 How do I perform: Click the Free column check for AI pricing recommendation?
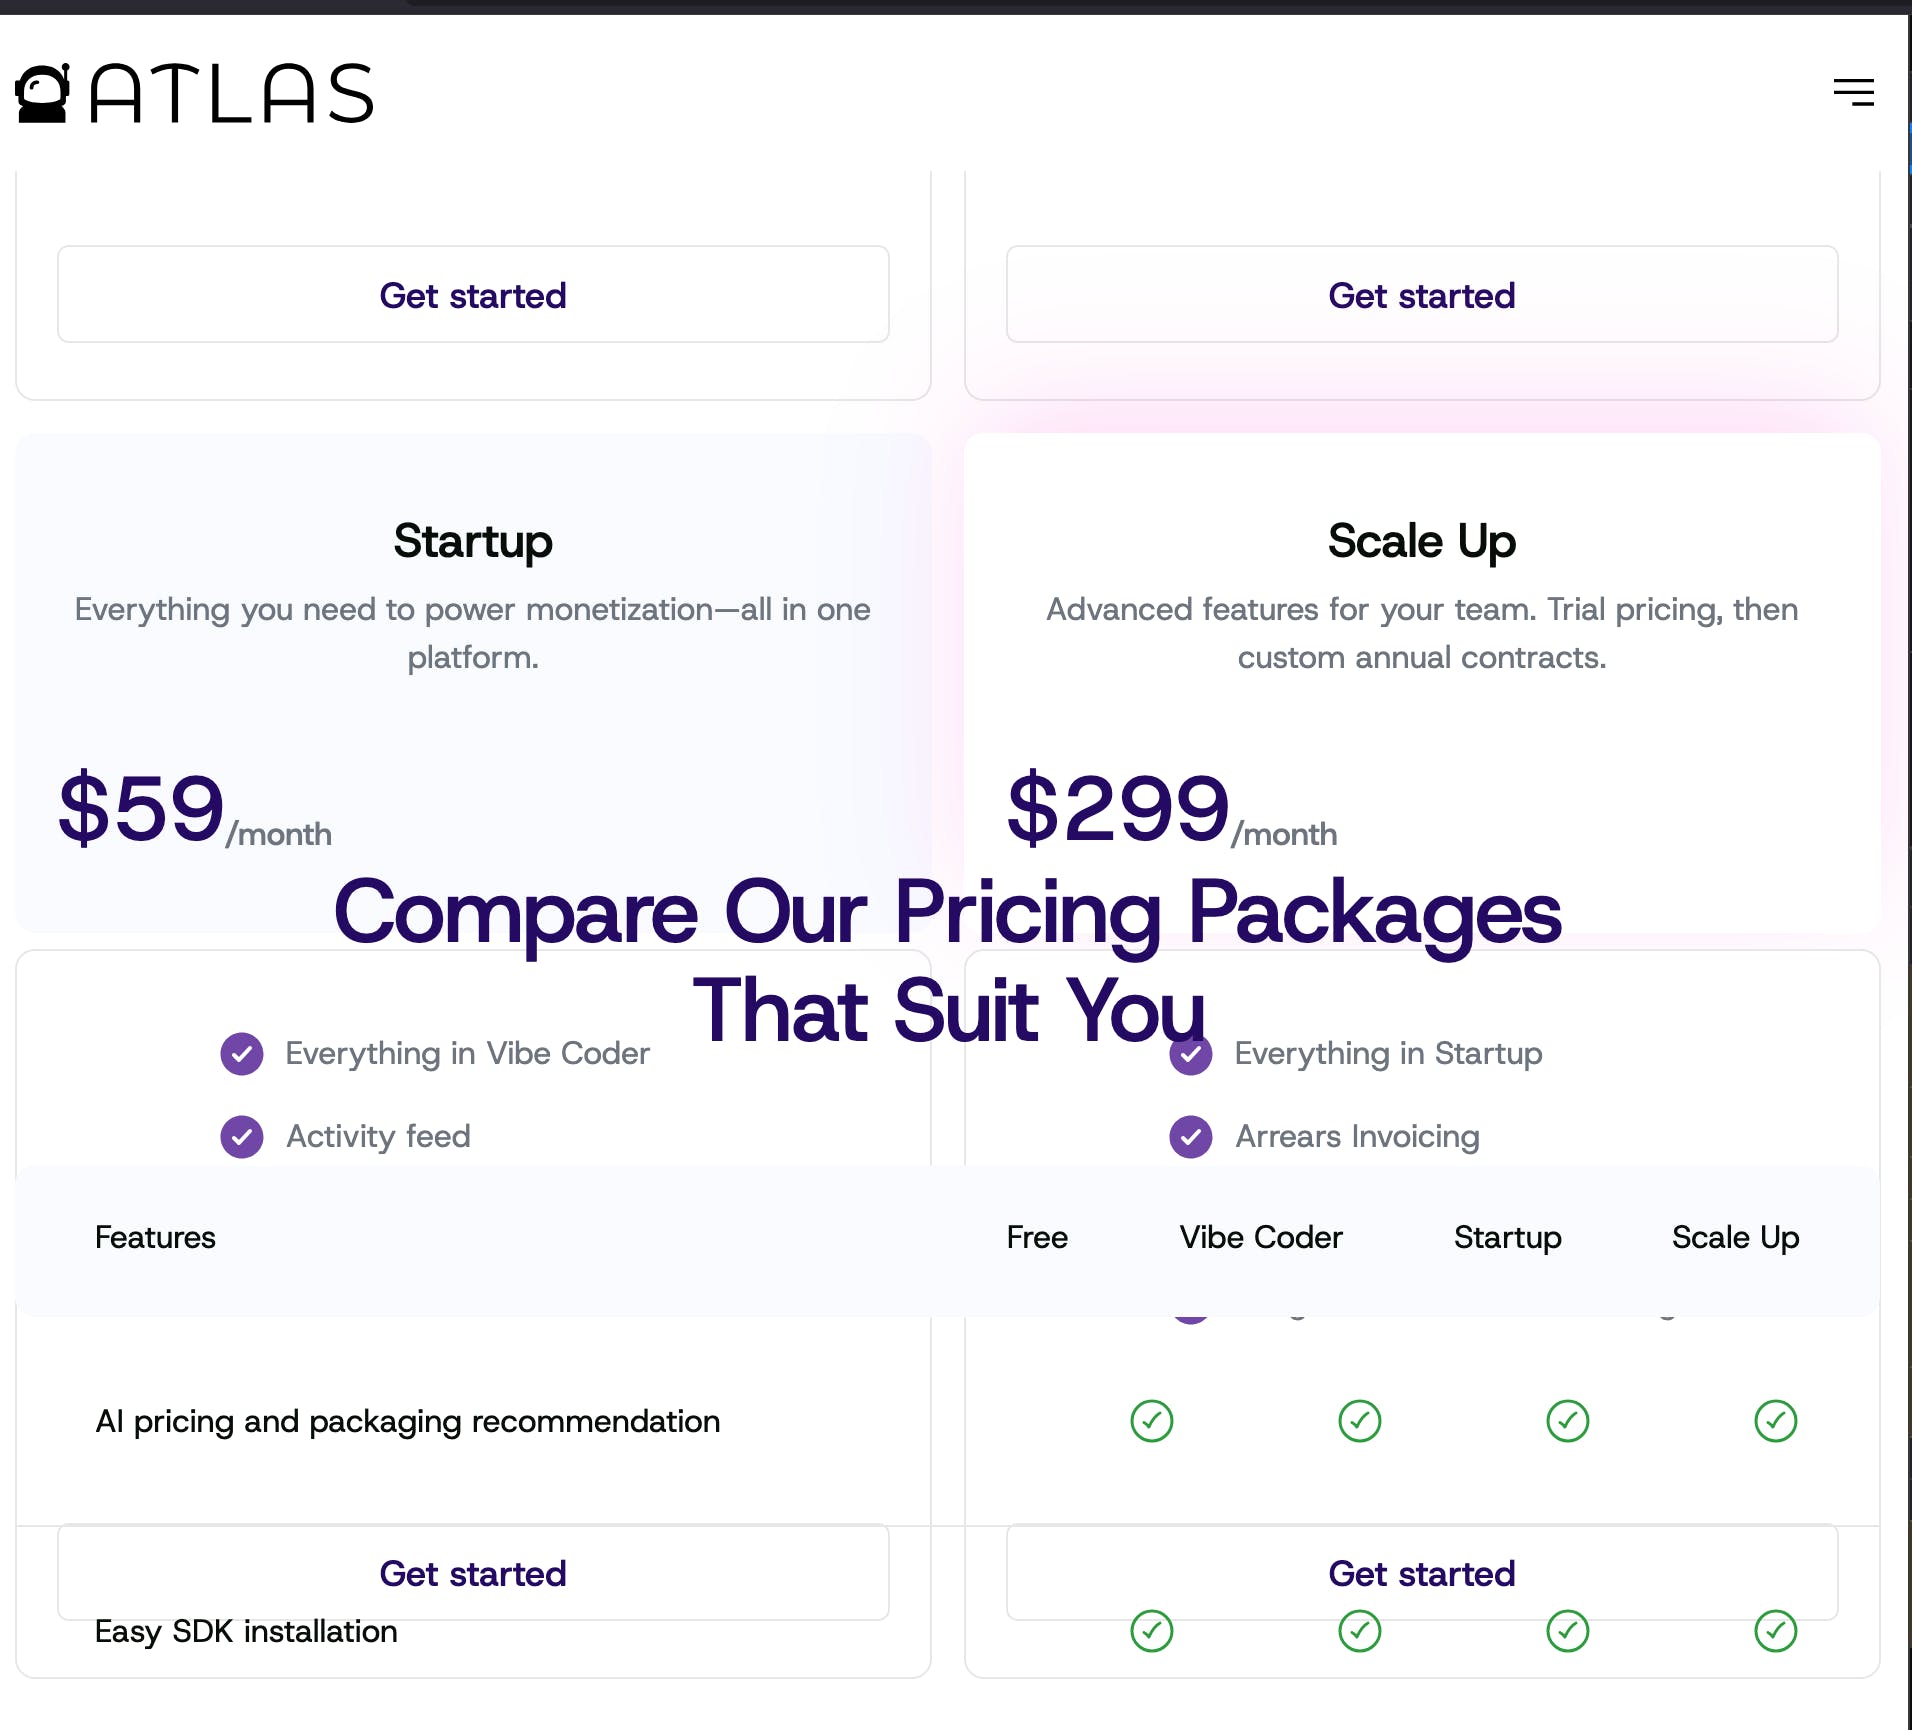point(1152,1421)
